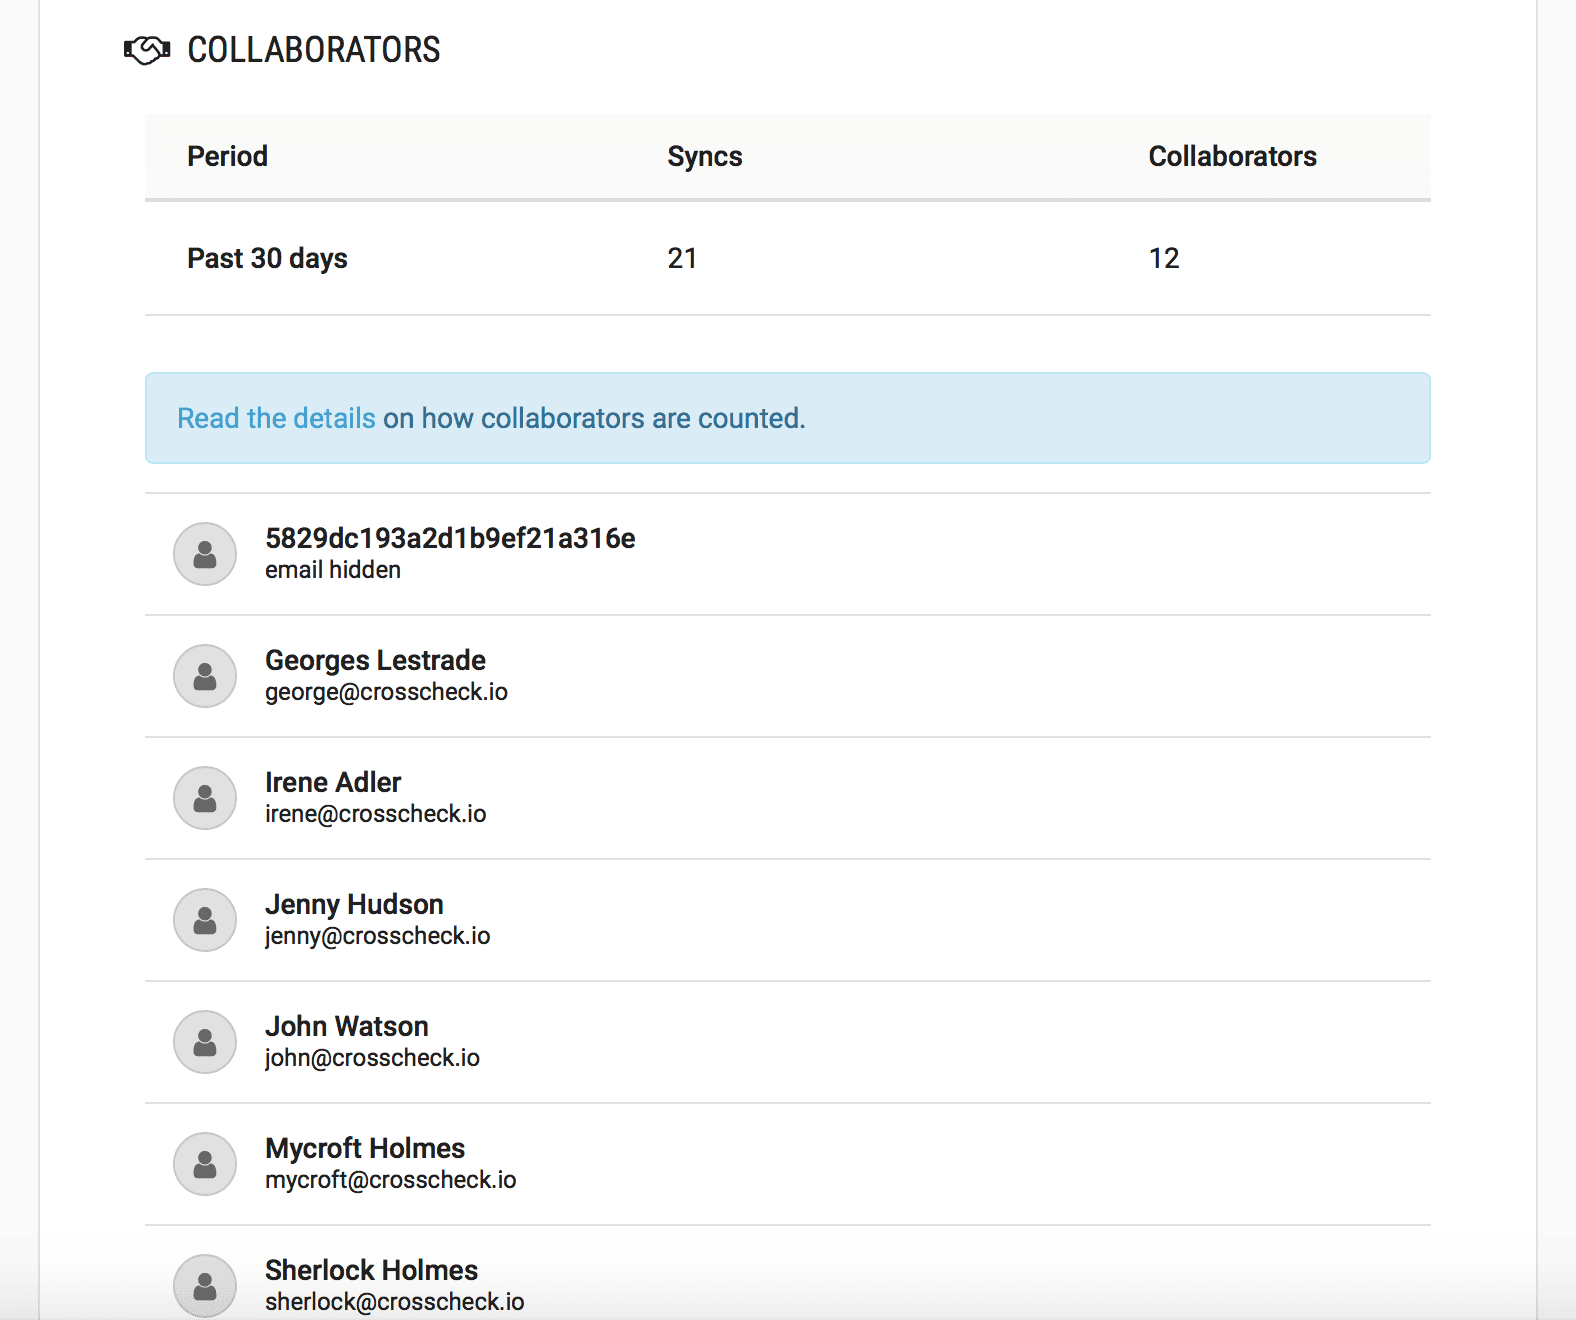The image size is (1576, 1320).
Task: Click the 'email hidden' label
Action: pos(333,570)
